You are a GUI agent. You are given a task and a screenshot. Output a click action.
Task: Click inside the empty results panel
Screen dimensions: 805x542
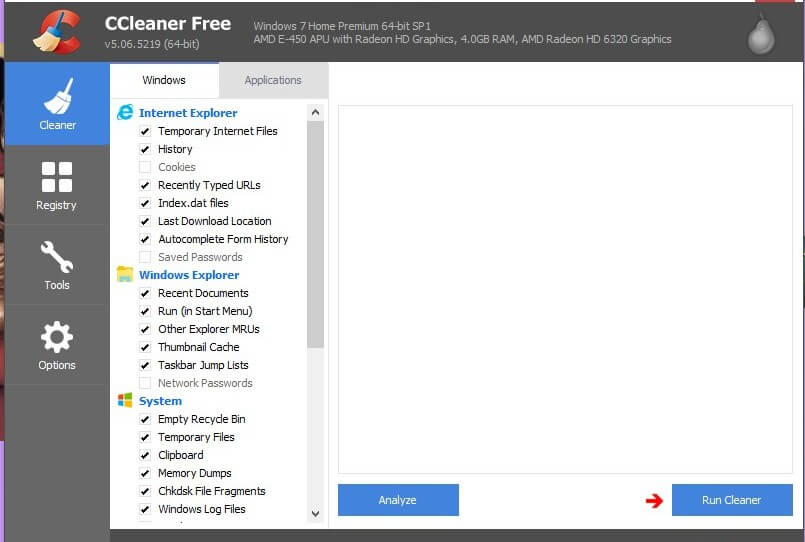click(x=565, y=289)
